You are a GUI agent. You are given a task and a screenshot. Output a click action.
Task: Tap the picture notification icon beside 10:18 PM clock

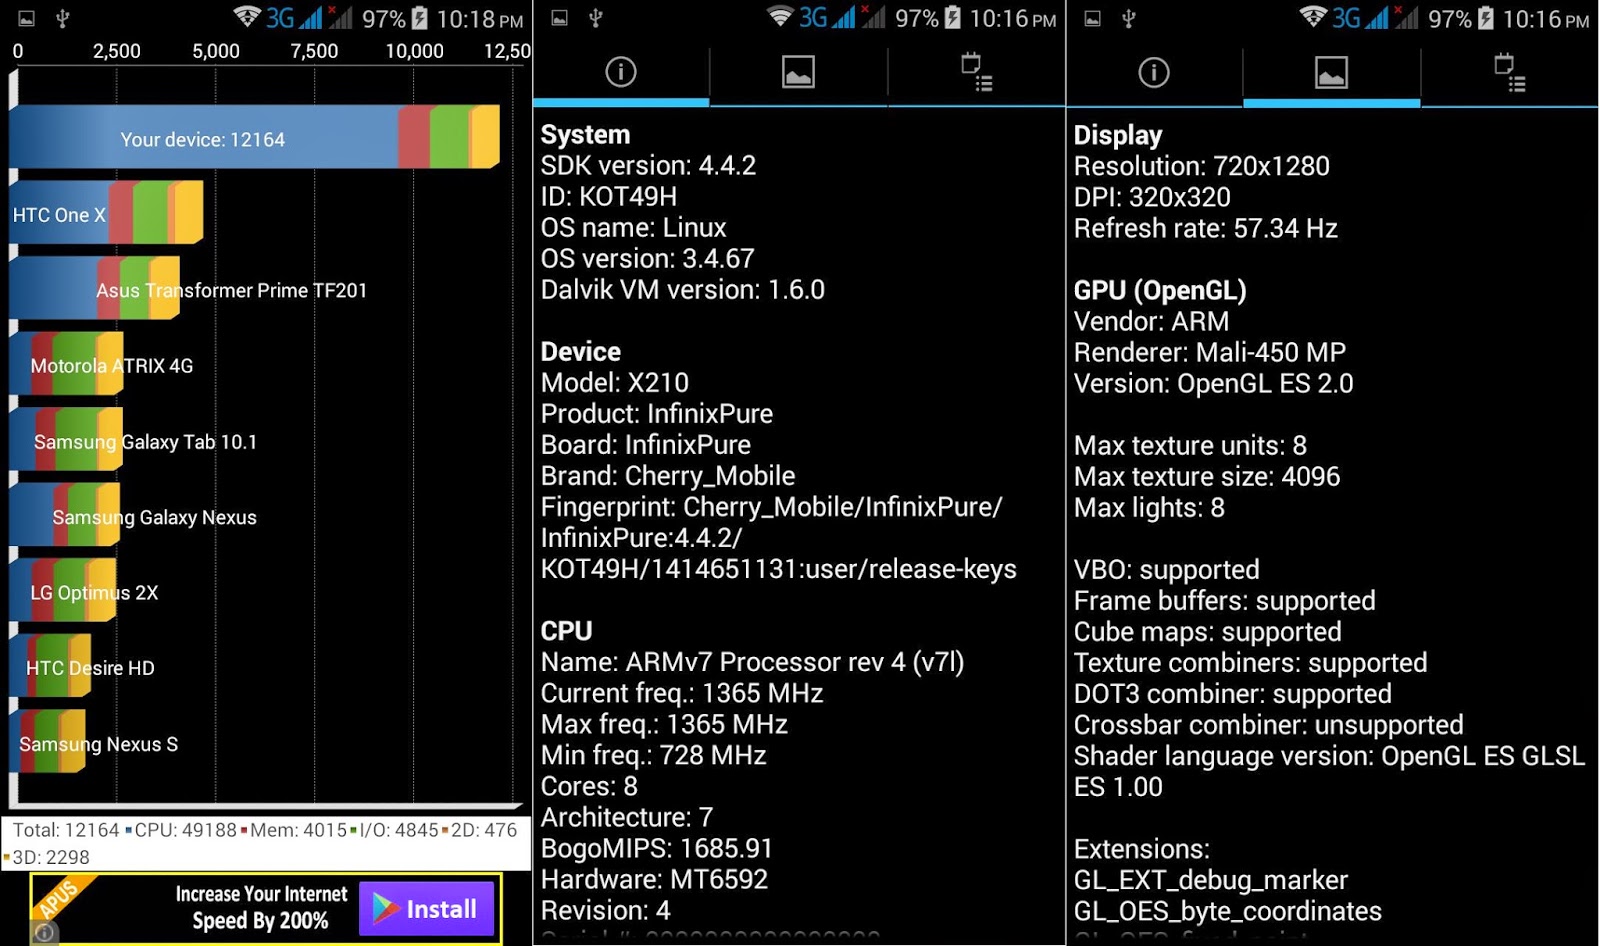27,18
